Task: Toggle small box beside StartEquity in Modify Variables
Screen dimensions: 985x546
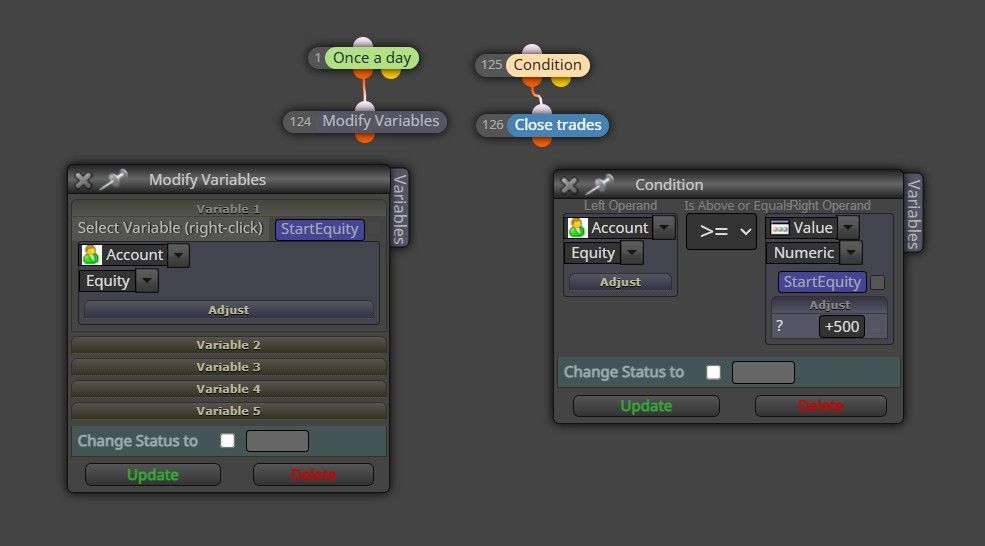Action: pos(375,229)
